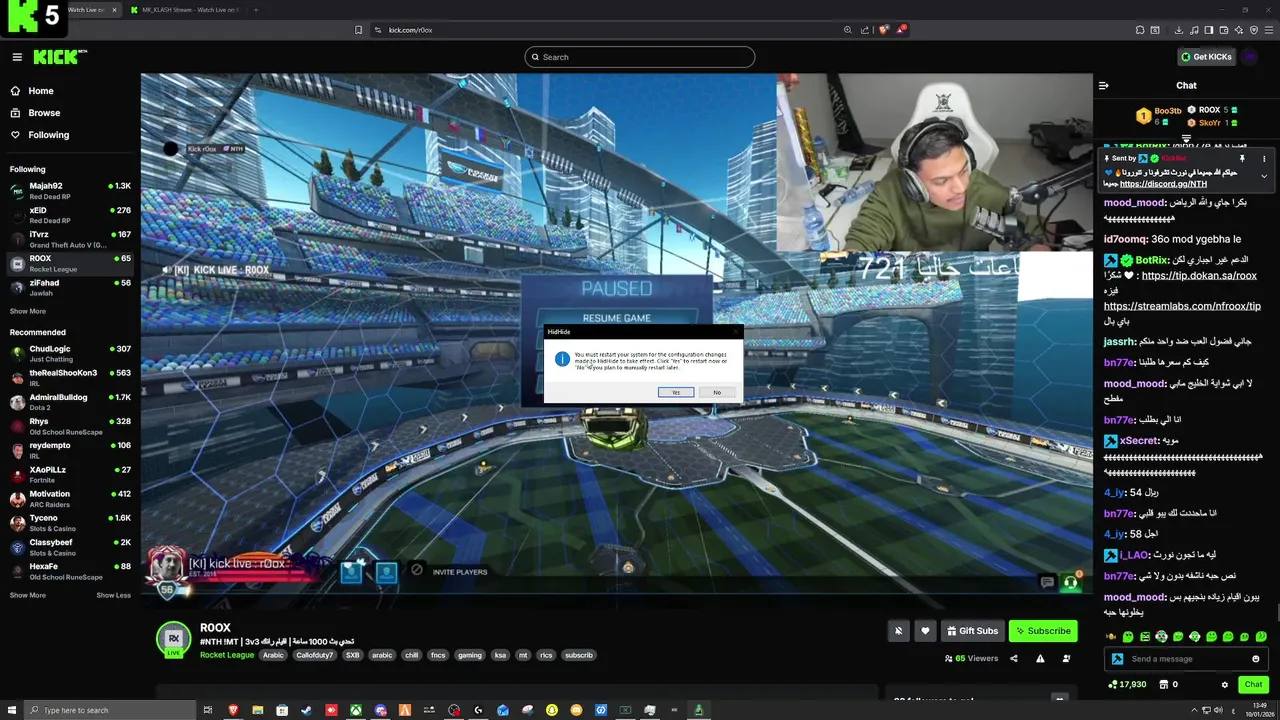Click the ROOX channel avatar
Screen dimensions: 1280x720
(x=174, y=639)
